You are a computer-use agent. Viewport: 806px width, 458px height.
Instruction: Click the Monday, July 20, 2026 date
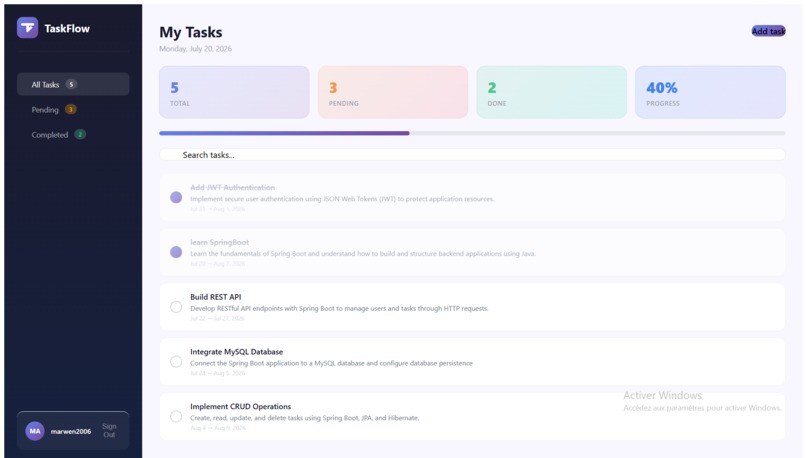click(195, 49)
